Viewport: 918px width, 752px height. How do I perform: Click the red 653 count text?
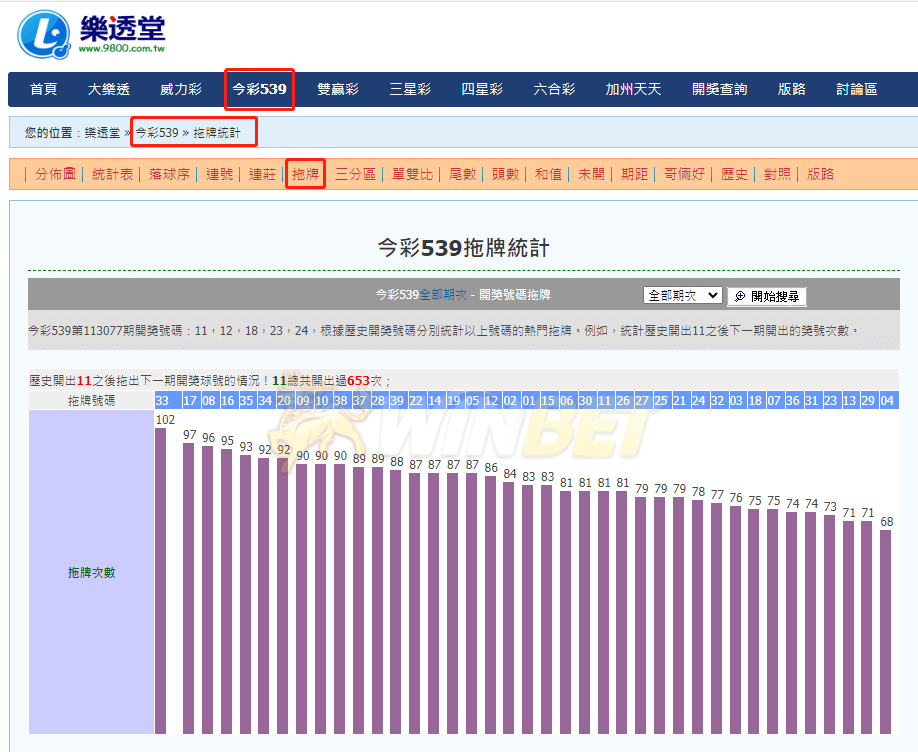[358, 381]
